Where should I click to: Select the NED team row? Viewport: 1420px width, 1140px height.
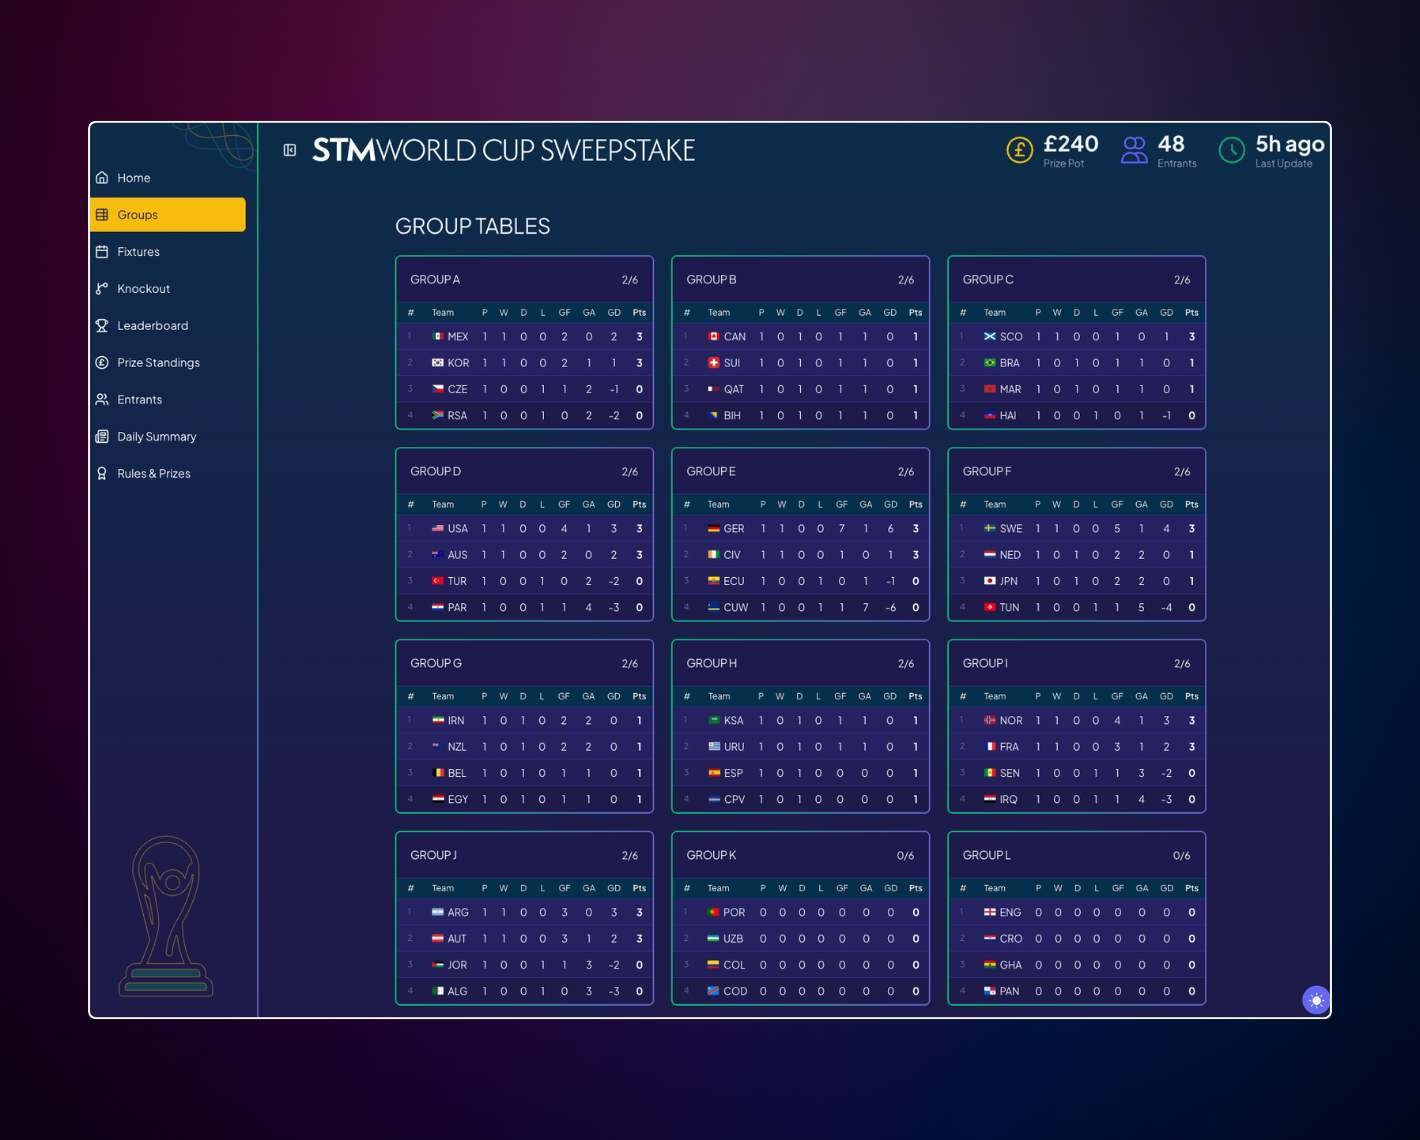point(1076,555)
